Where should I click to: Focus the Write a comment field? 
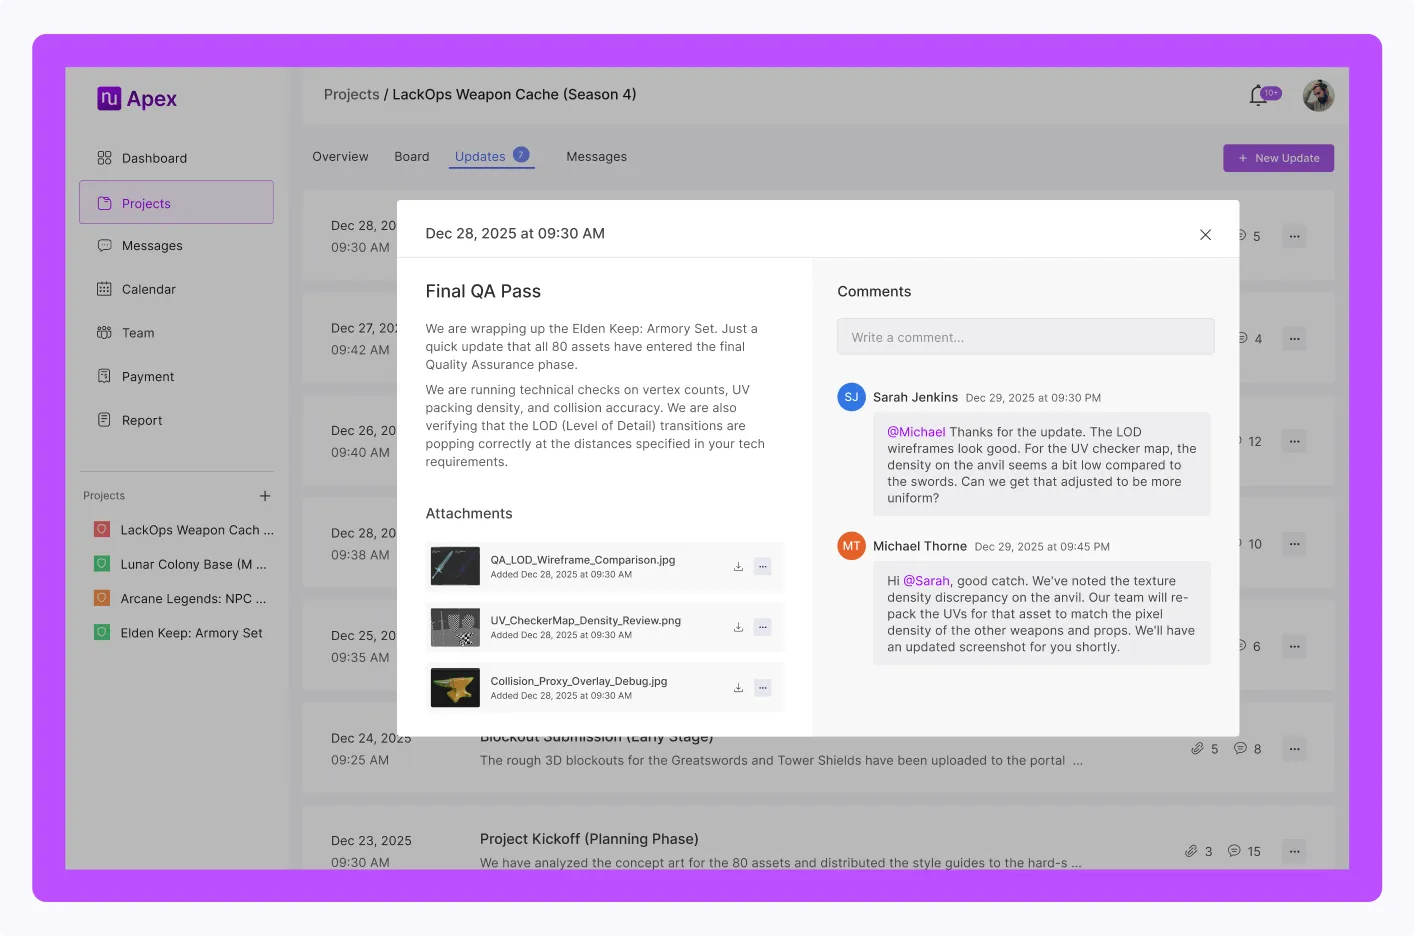coord(1025,337)
